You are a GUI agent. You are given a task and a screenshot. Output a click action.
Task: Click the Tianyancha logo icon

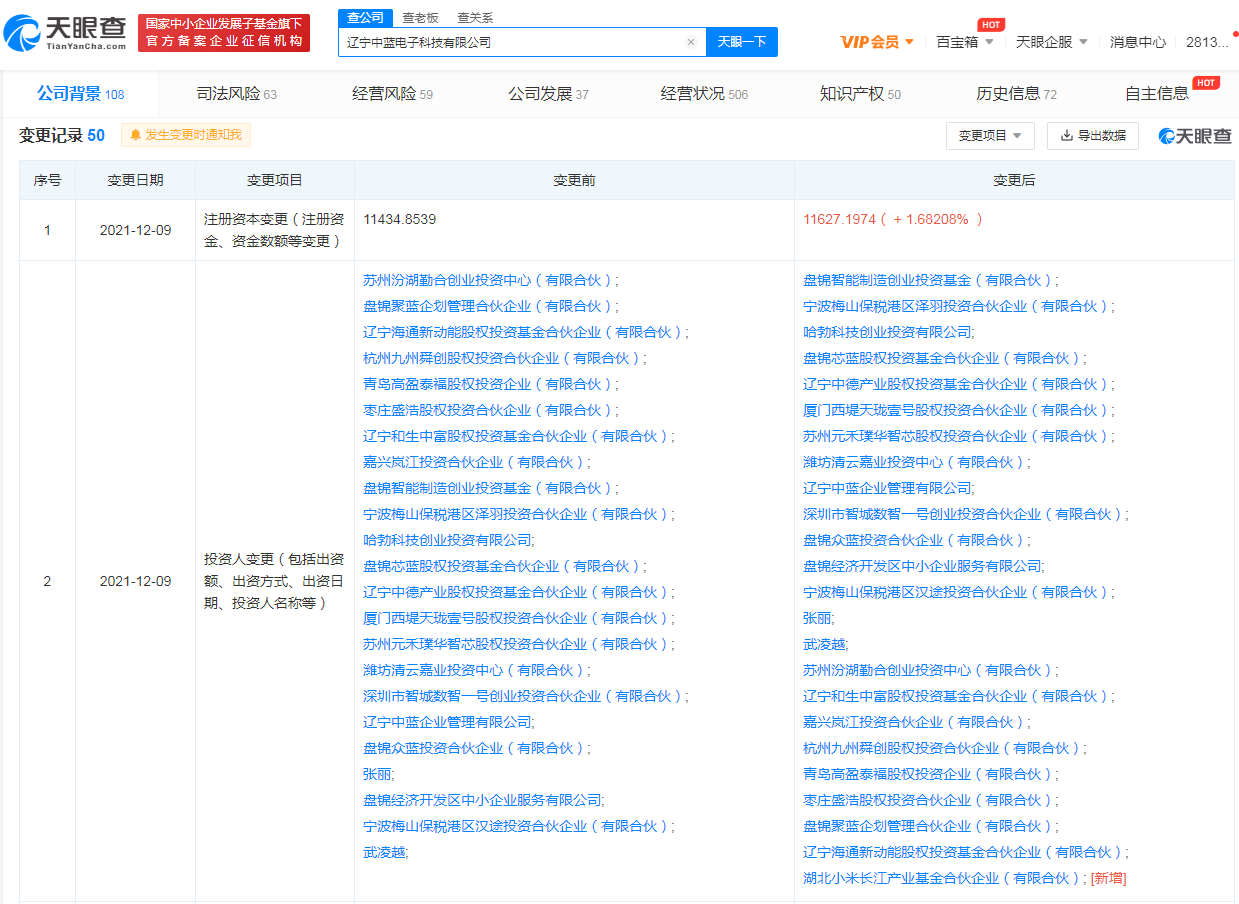(x=22, y=33)
